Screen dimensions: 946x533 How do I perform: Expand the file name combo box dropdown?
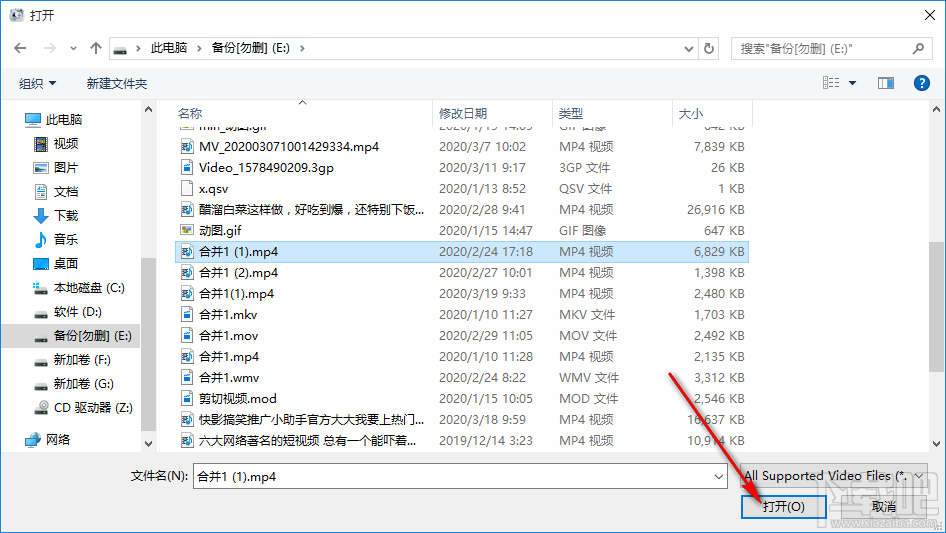point(719,477)
